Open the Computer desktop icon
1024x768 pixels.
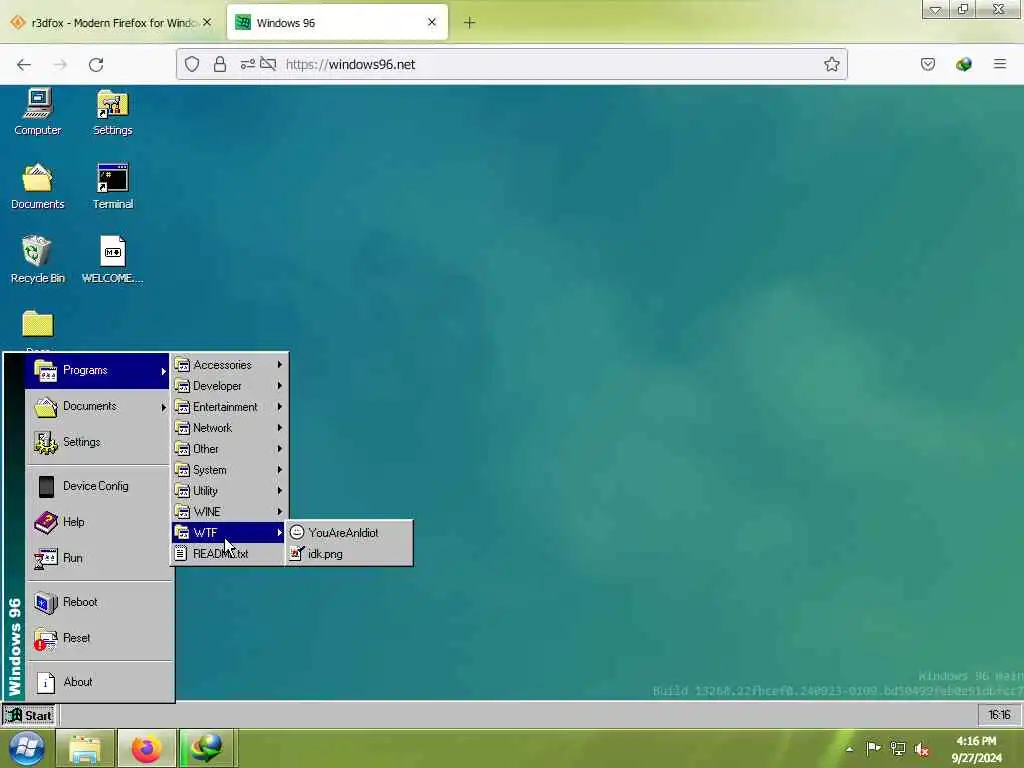click(38, 112)
